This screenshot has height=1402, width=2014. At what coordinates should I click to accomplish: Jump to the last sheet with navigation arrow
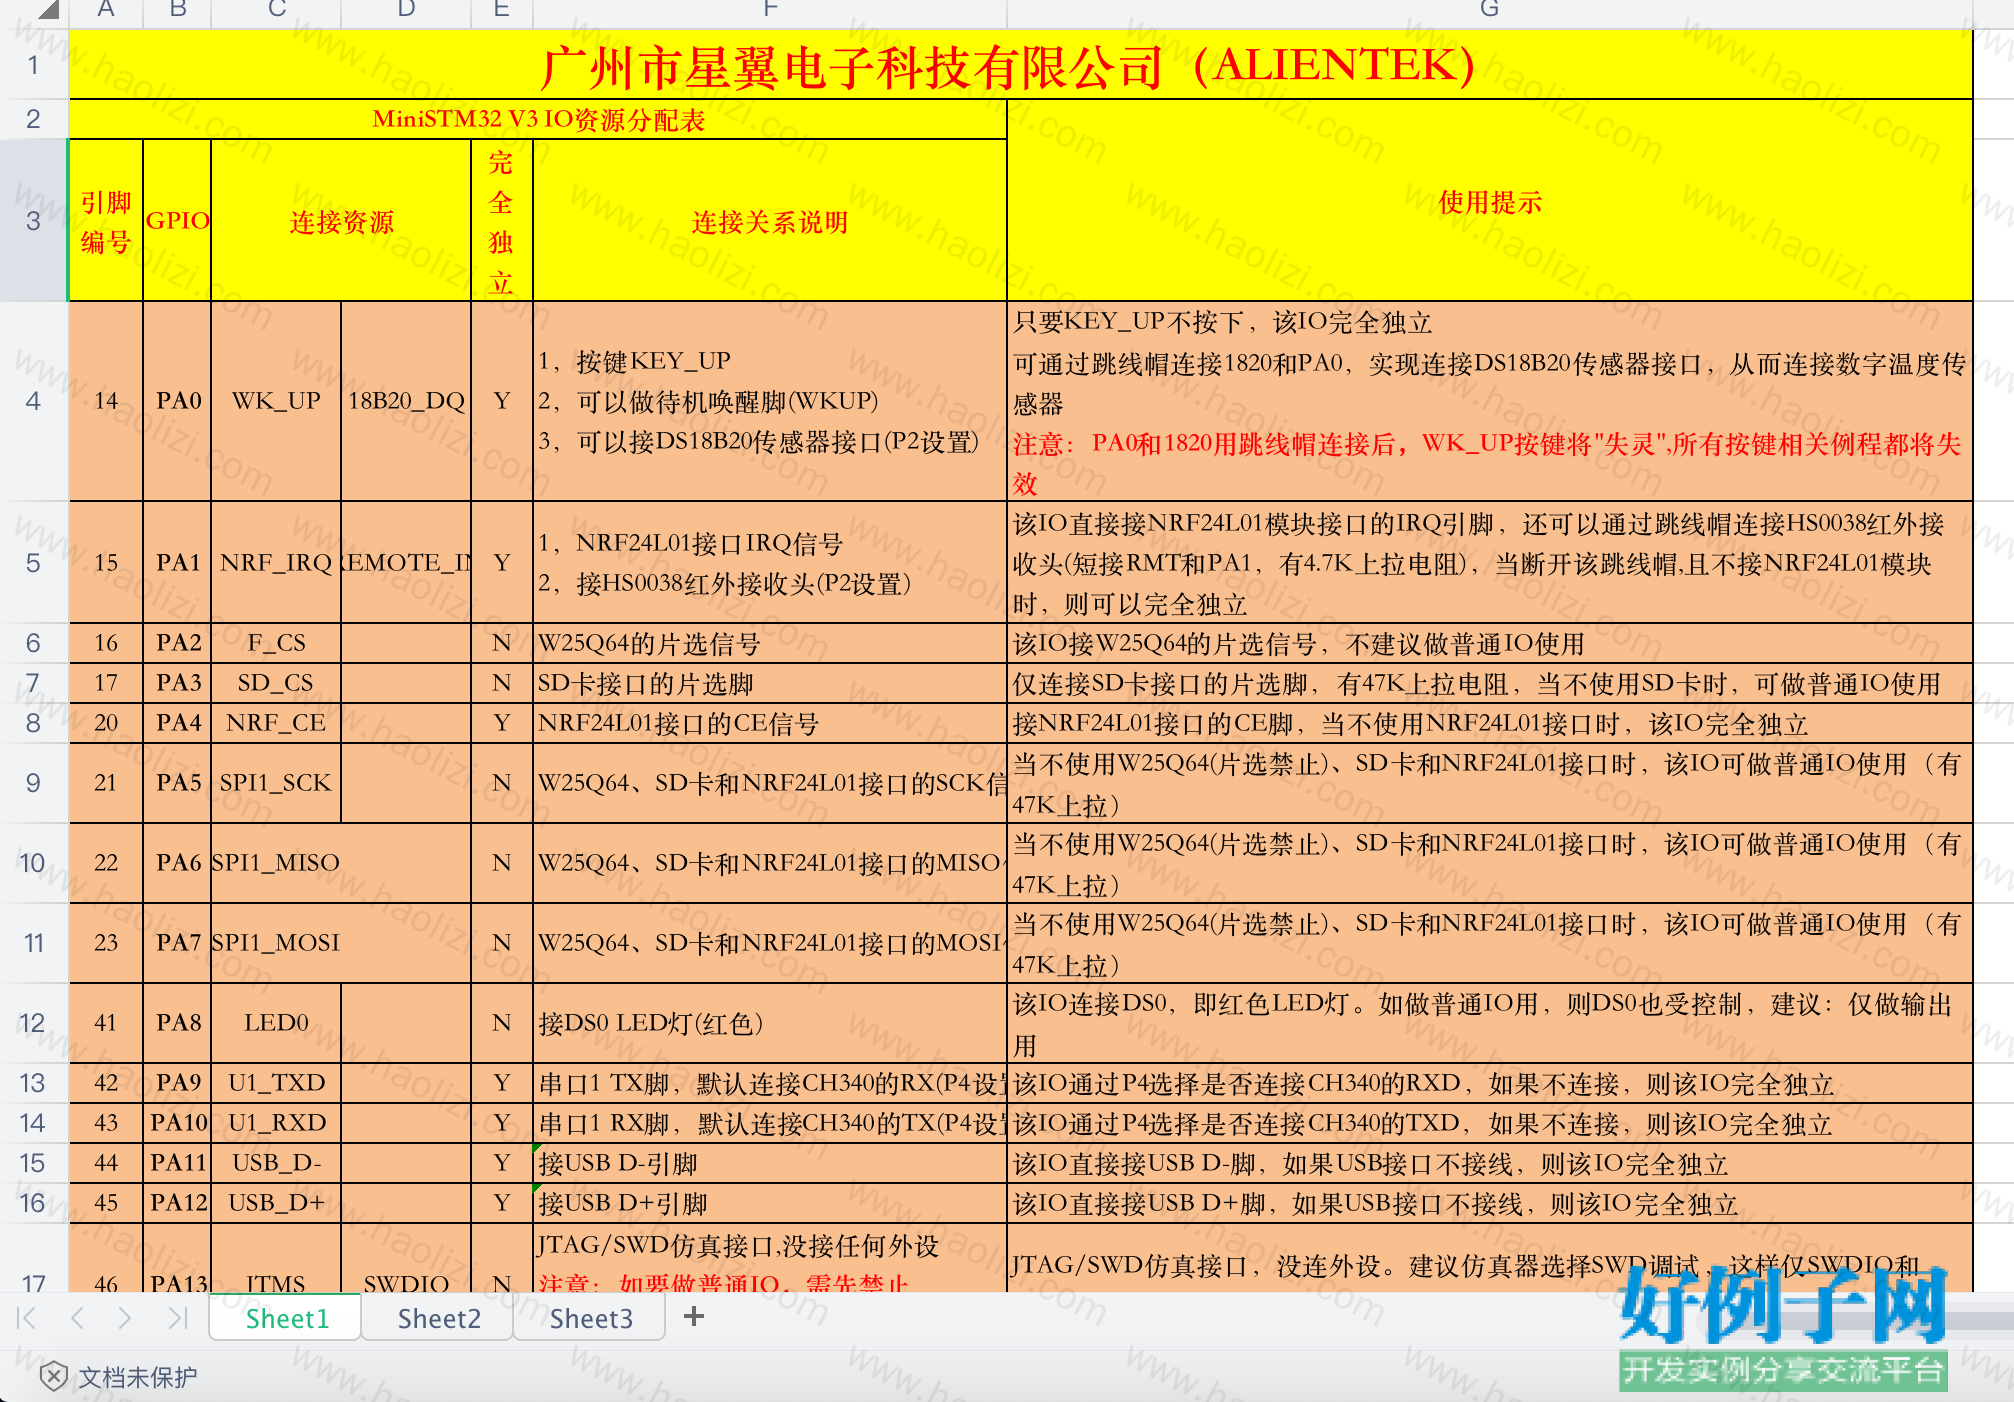(x=177, y=1318)
